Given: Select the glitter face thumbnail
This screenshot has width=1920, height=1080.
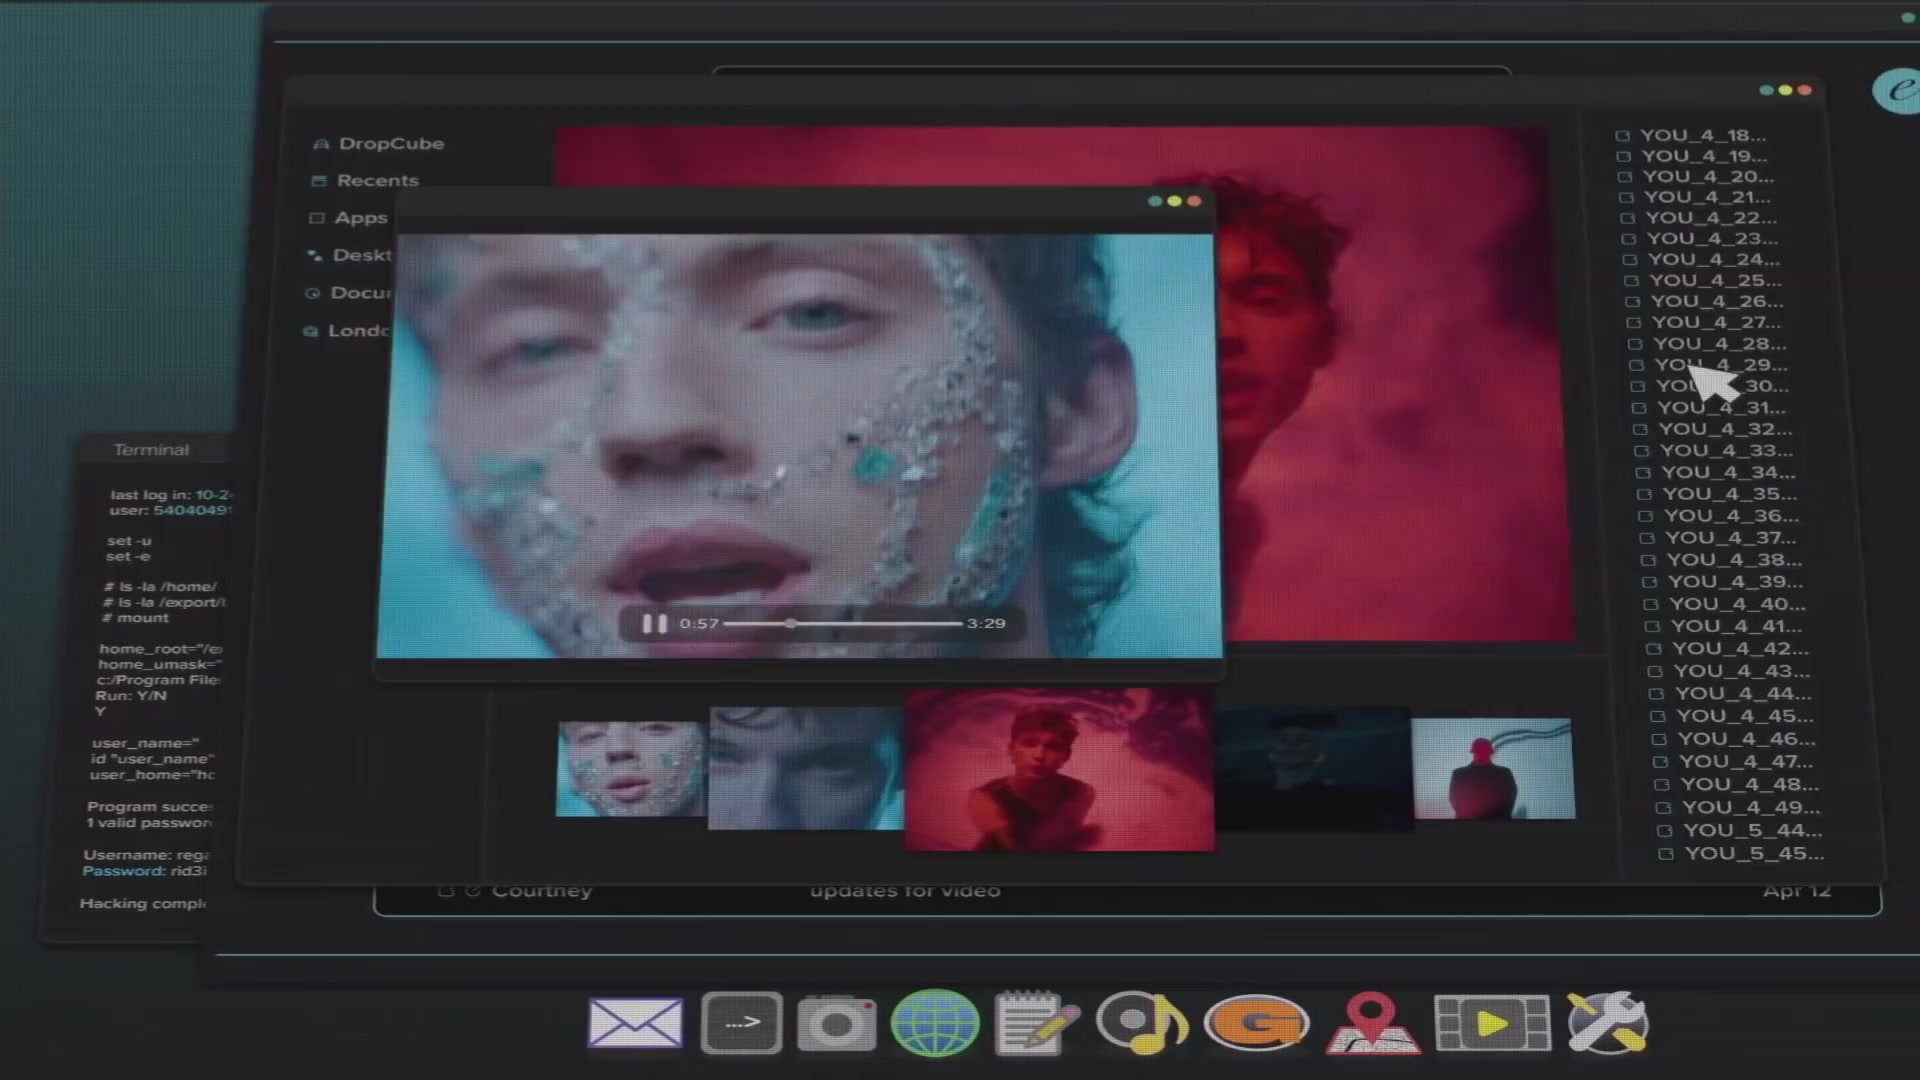Looking at the screenshot, I should [x=632, y=768].
